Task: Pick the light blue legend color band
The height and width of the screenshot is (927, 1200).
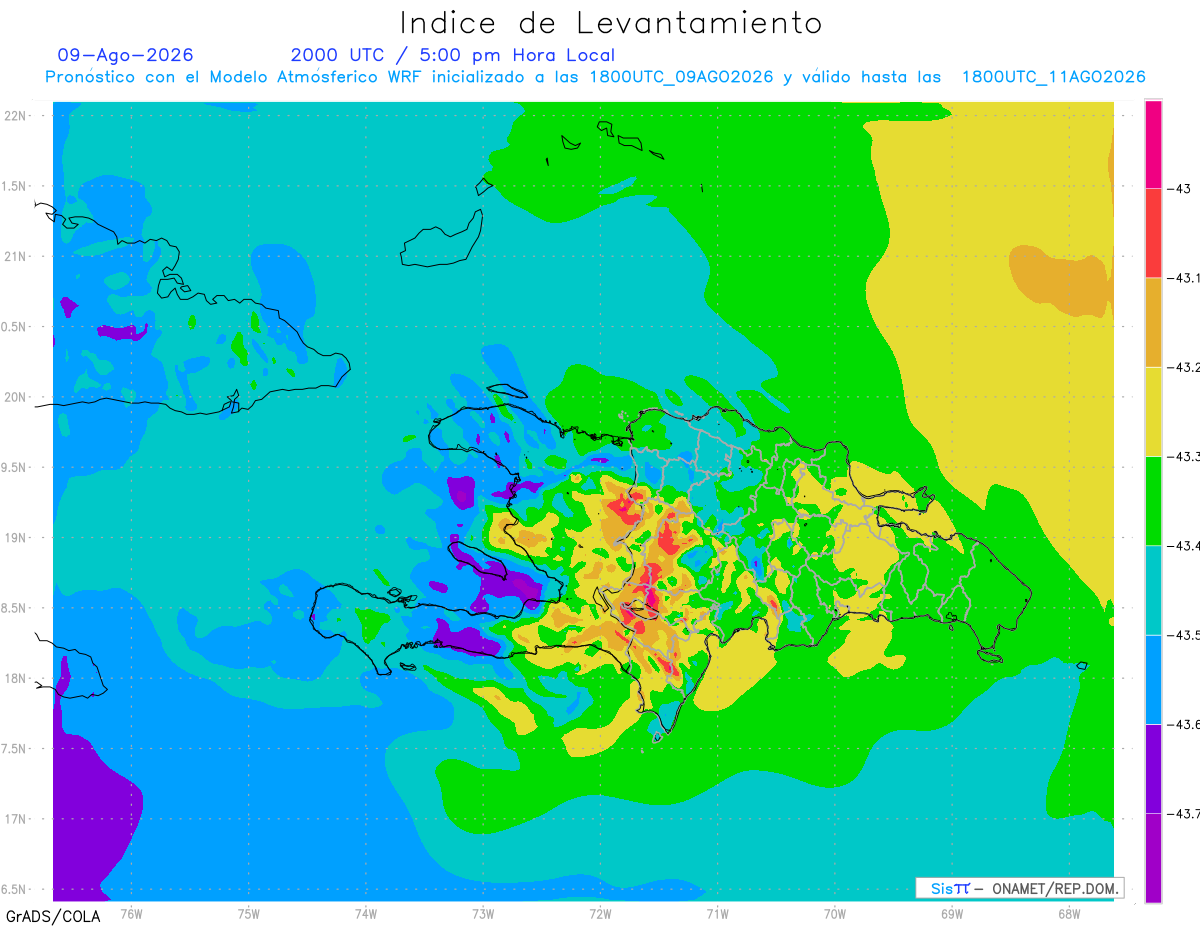Action: click(x=1153, y=679)
